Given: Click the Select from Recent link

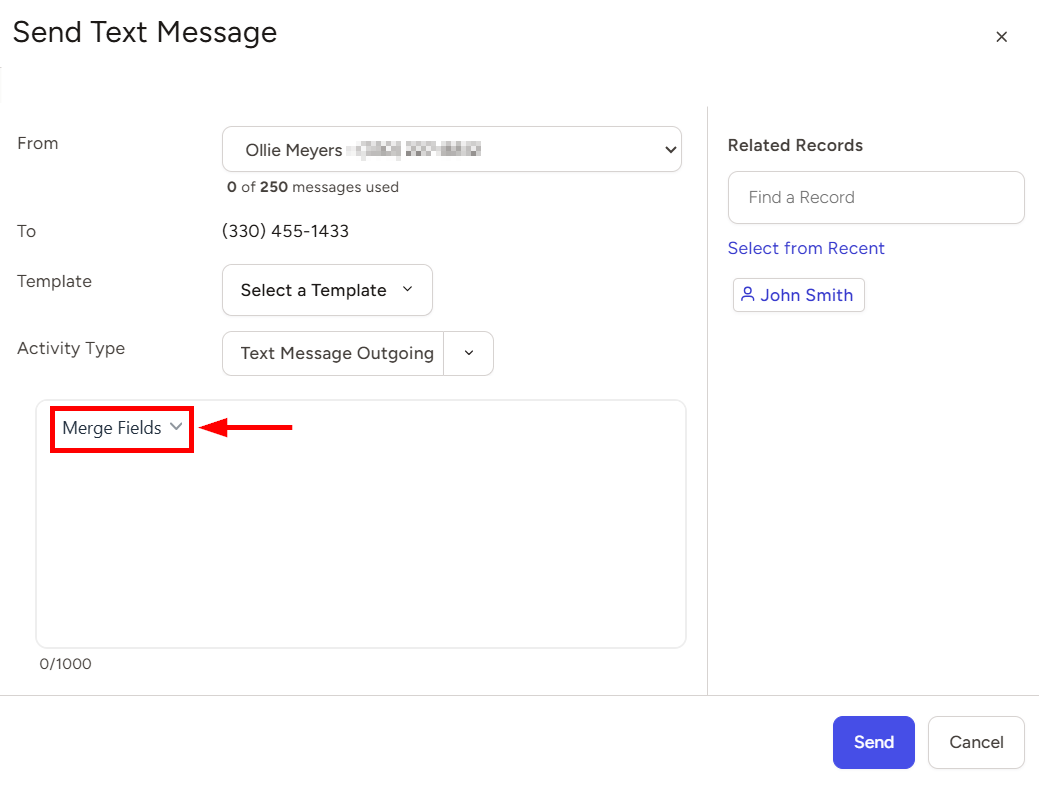Looking at the screenshot, I should click(x=806, y=248).
